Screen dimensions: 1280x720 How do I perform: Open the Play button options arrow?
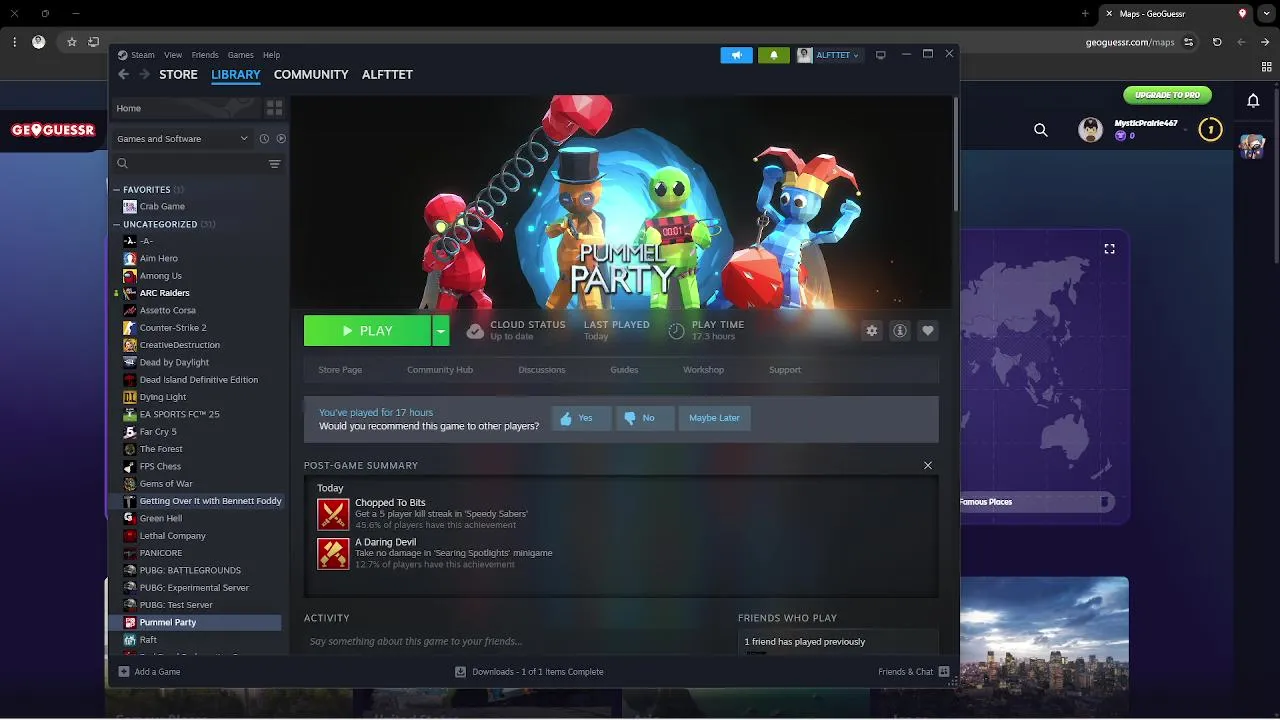pyautogui.click(x=440, y=331)
